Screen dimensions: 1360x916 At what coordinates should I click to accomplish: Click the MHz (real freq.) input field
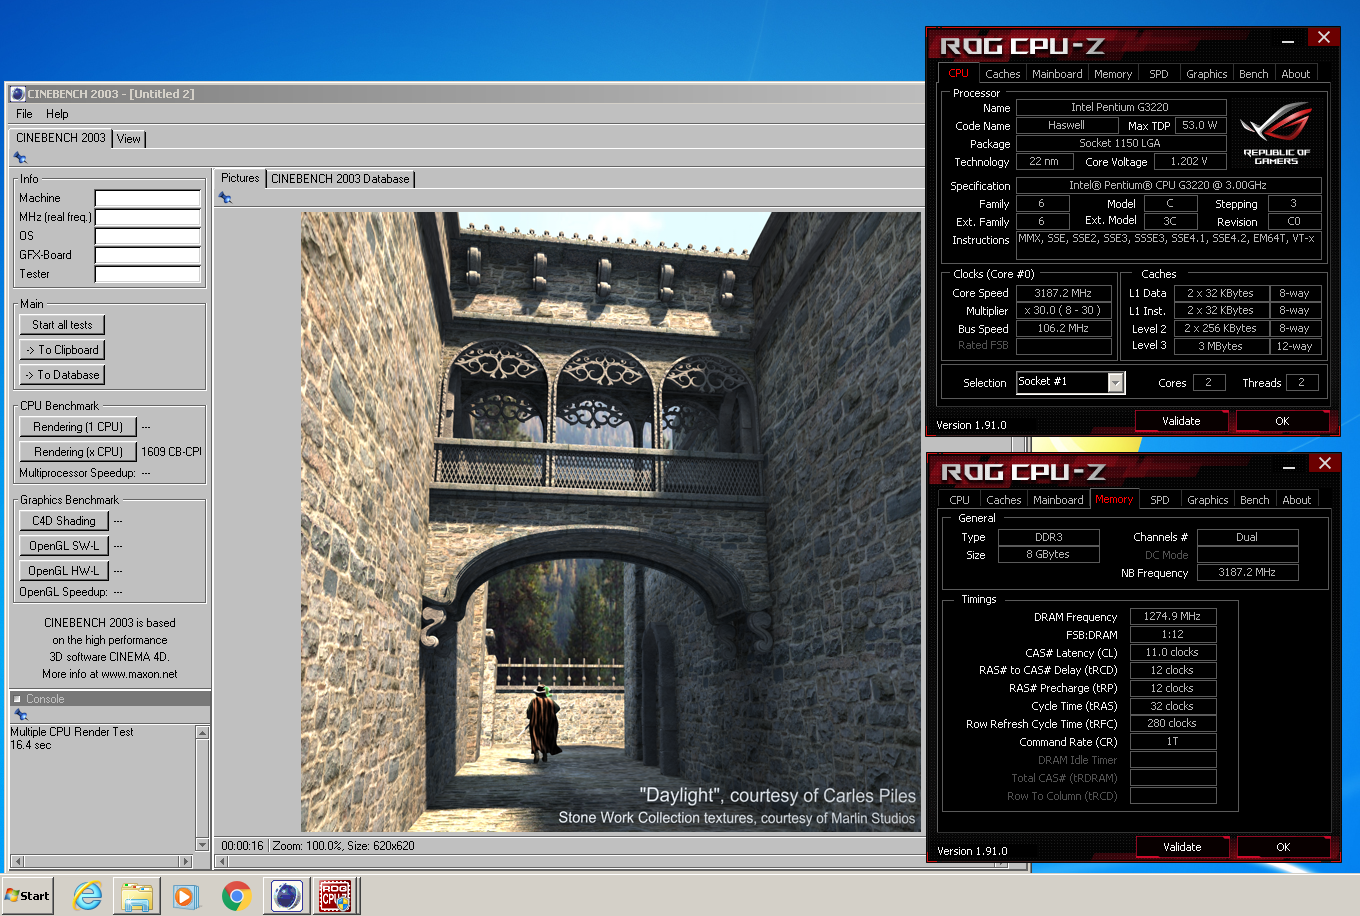[148, 217]
